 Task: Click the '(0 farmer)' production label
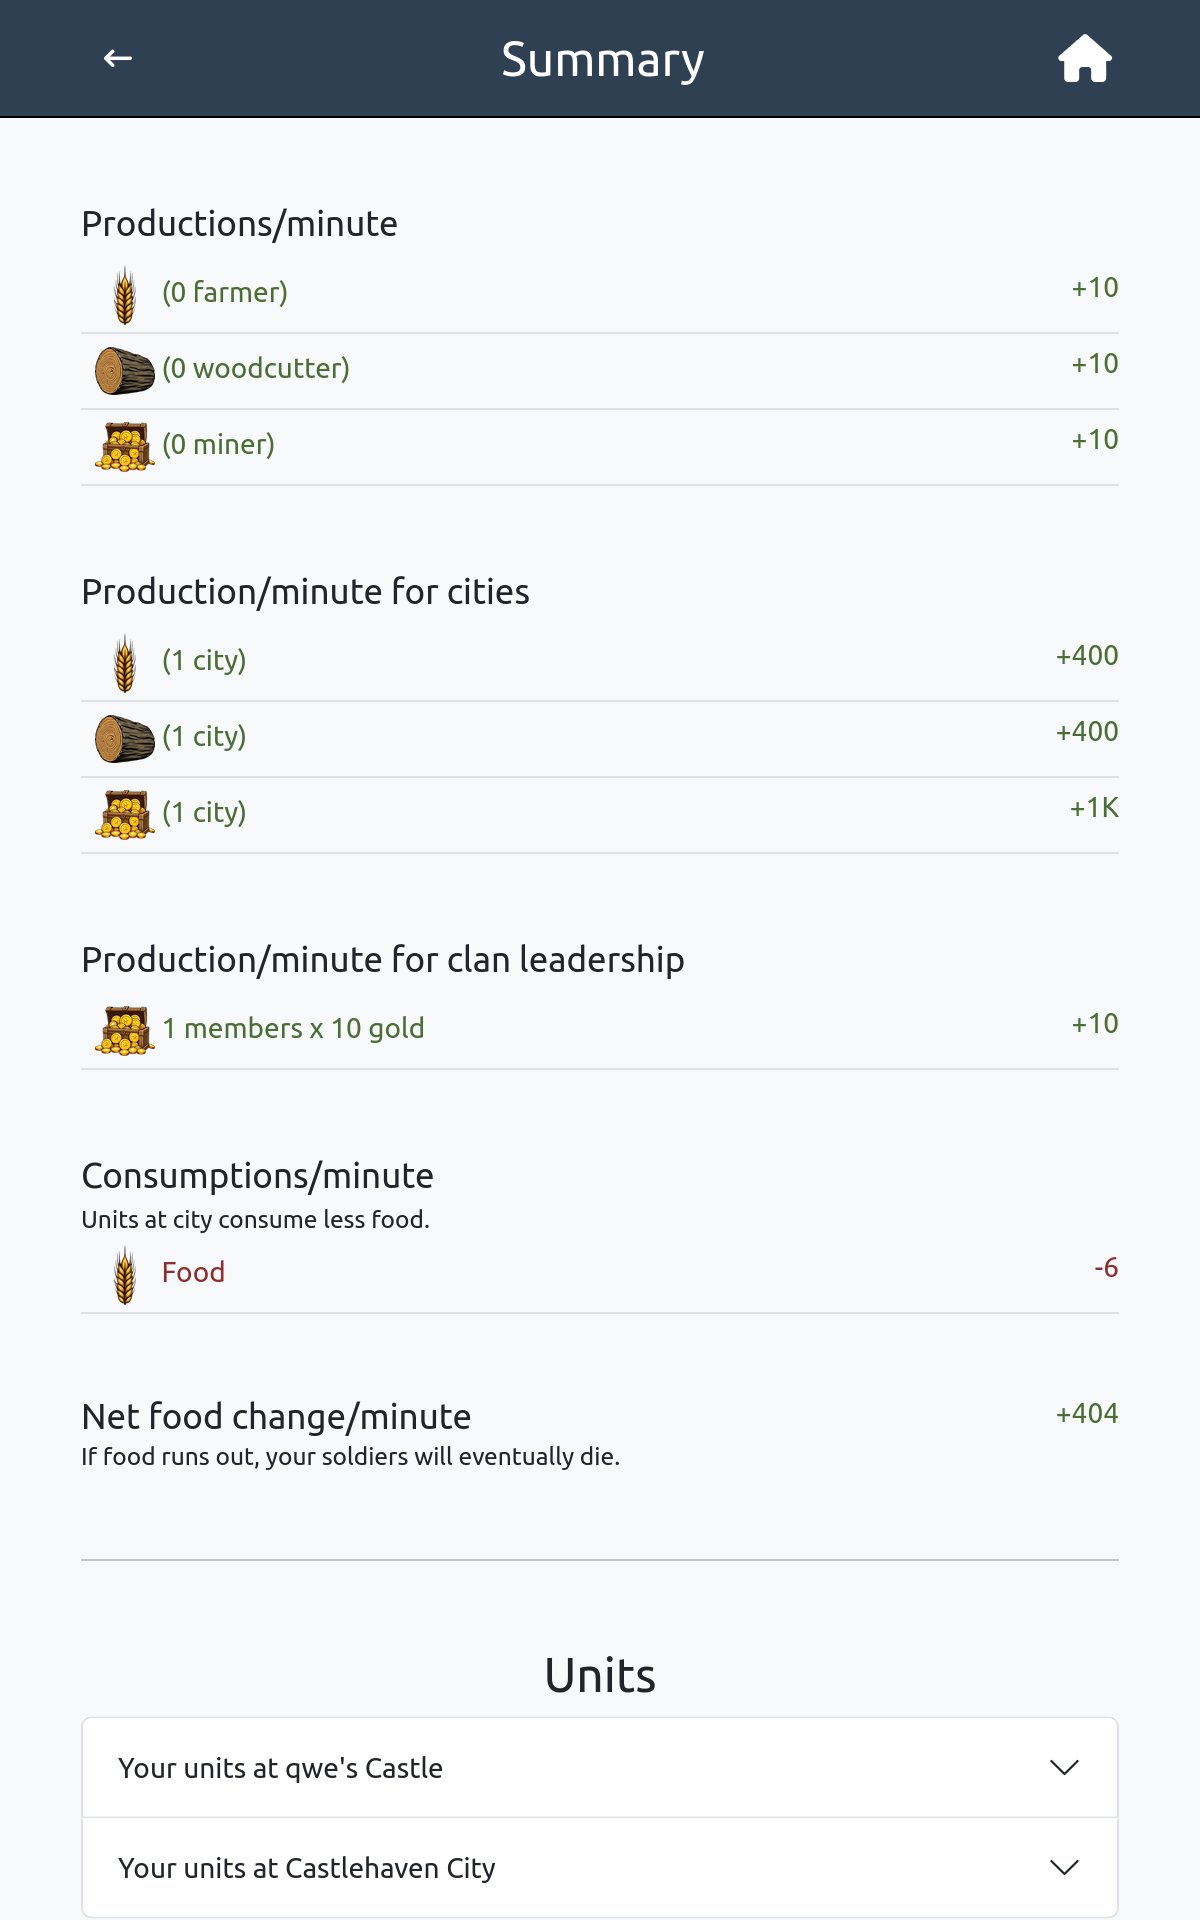coord(225,292)
